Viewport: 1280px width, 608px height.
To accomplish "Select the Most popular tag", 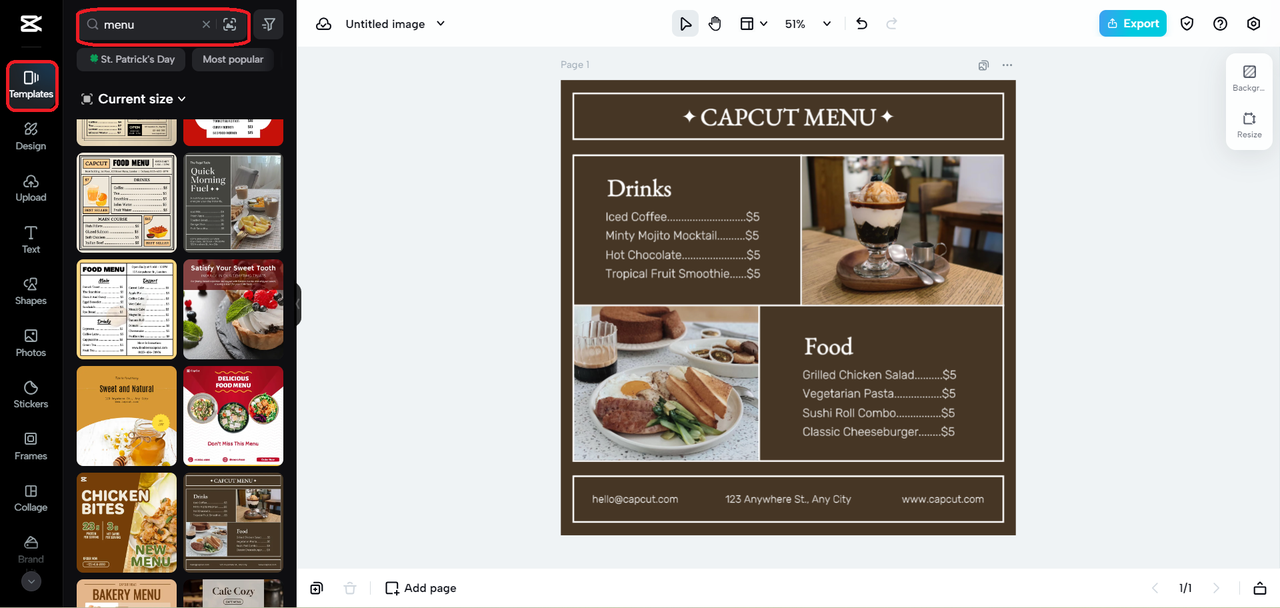I will pyautogui.click(x=233, y=59).
